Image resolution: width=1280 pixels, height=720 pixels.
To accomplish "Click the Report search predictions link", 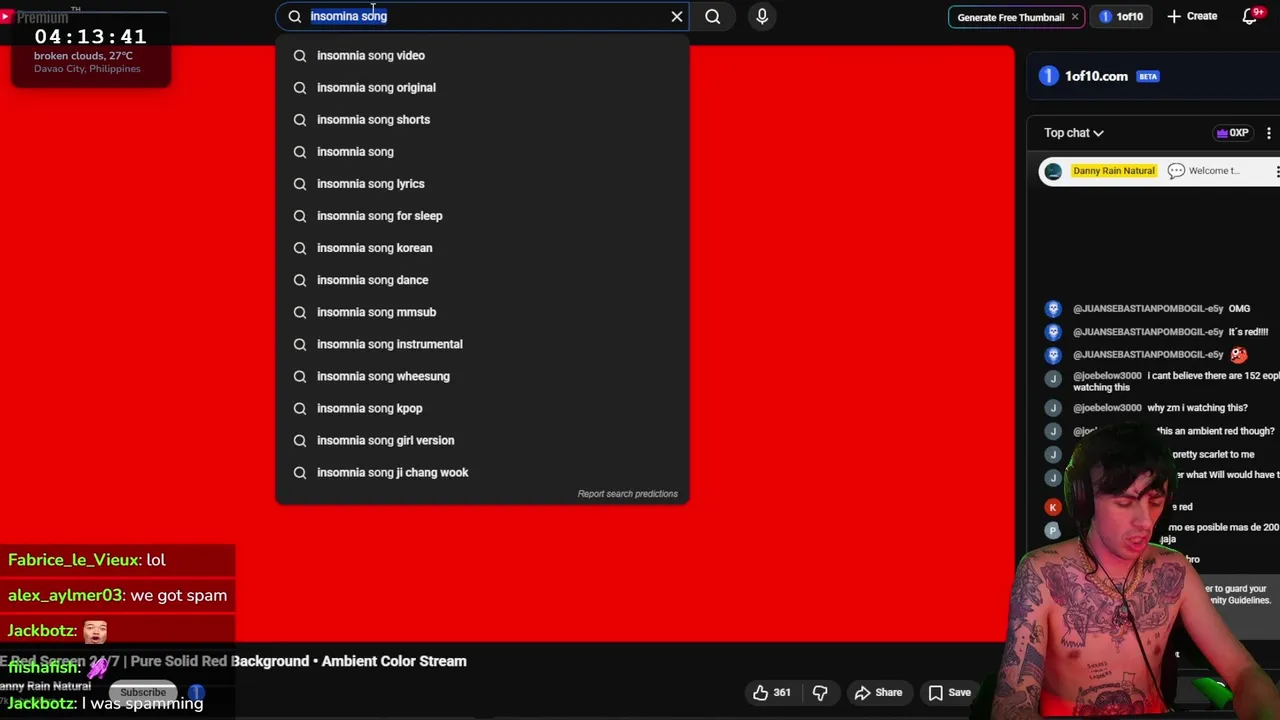I will [627, 494].
